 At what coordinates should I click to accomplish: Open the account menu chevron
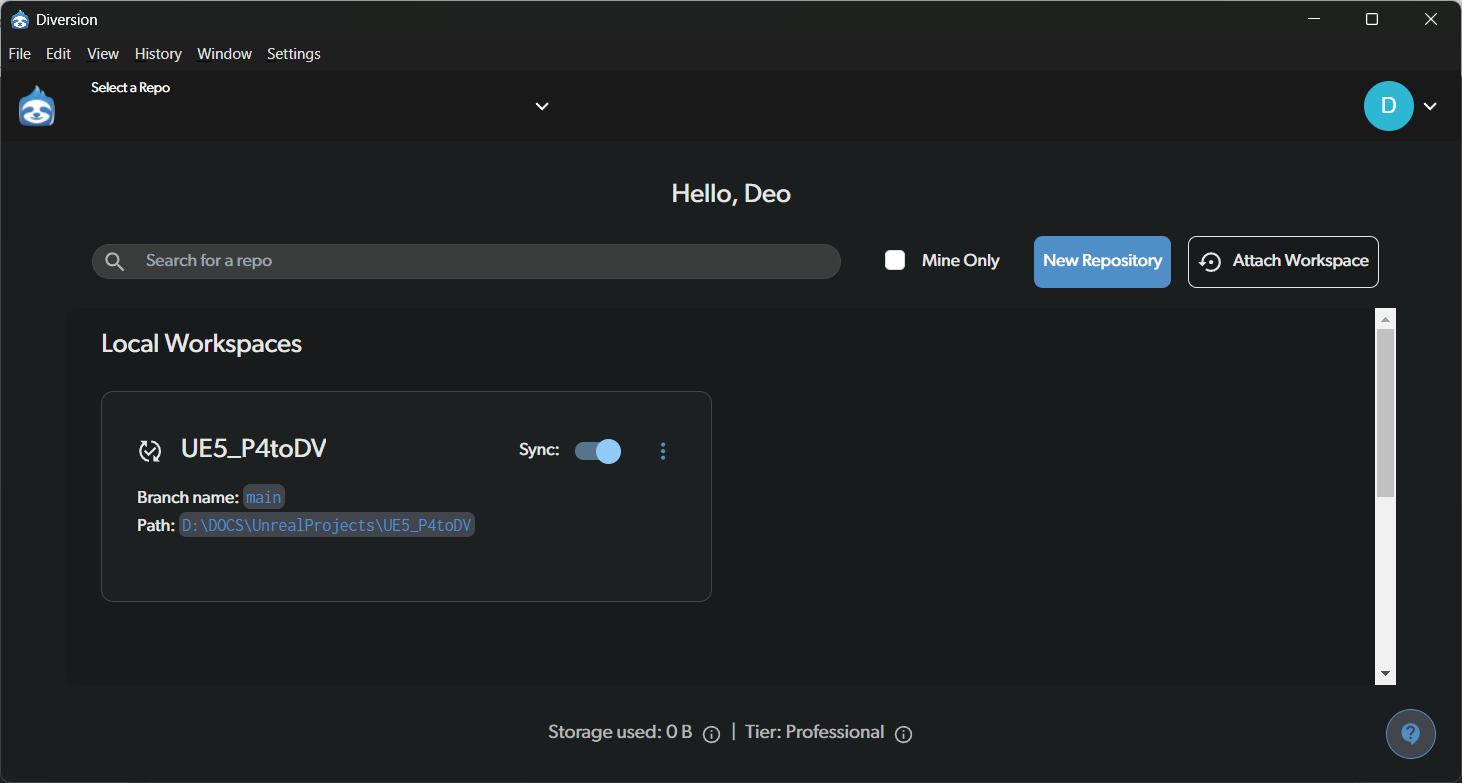click(x=1431, y=106)
